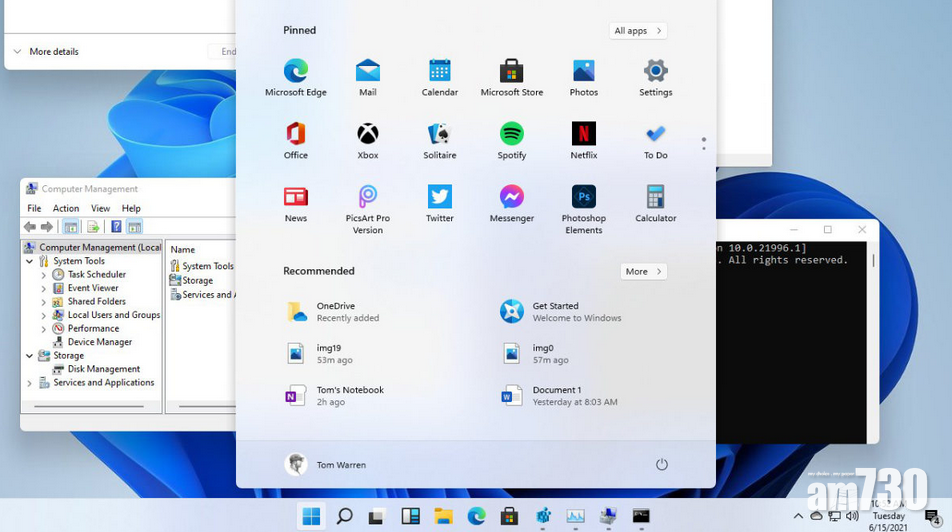Expand the Event Viewer node

pos(43,288)
